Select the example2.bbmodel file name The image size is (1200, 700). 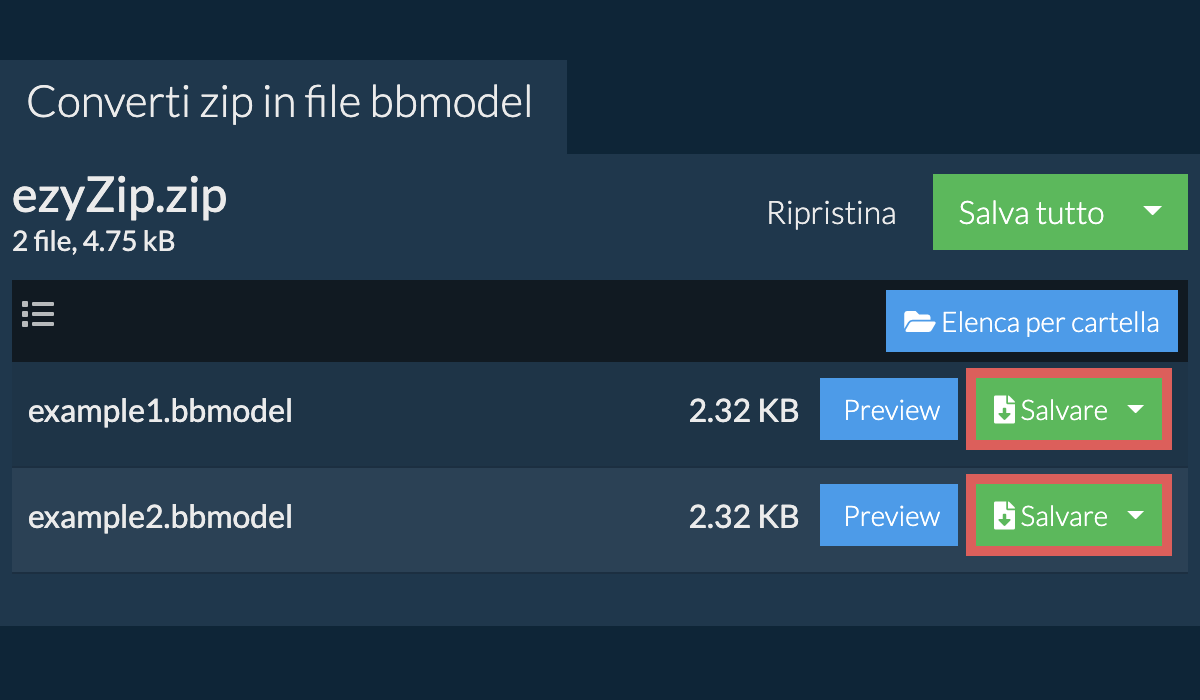[160, 517]
